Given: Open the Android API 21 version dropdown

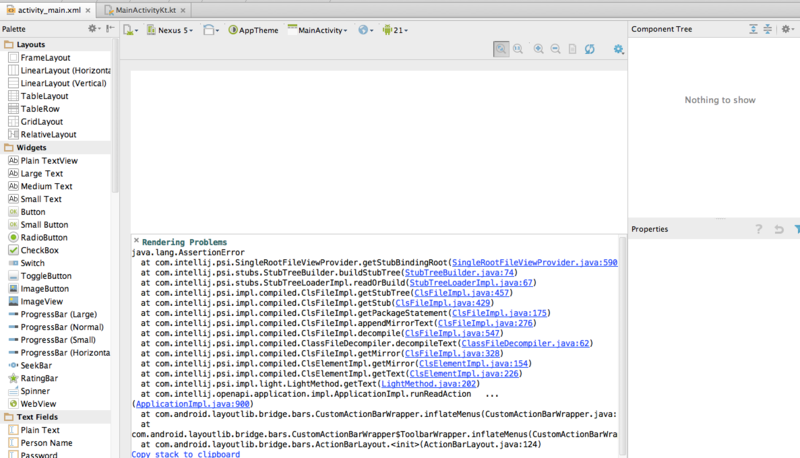Looking at the screenshot, I should (x=395, y=30).
